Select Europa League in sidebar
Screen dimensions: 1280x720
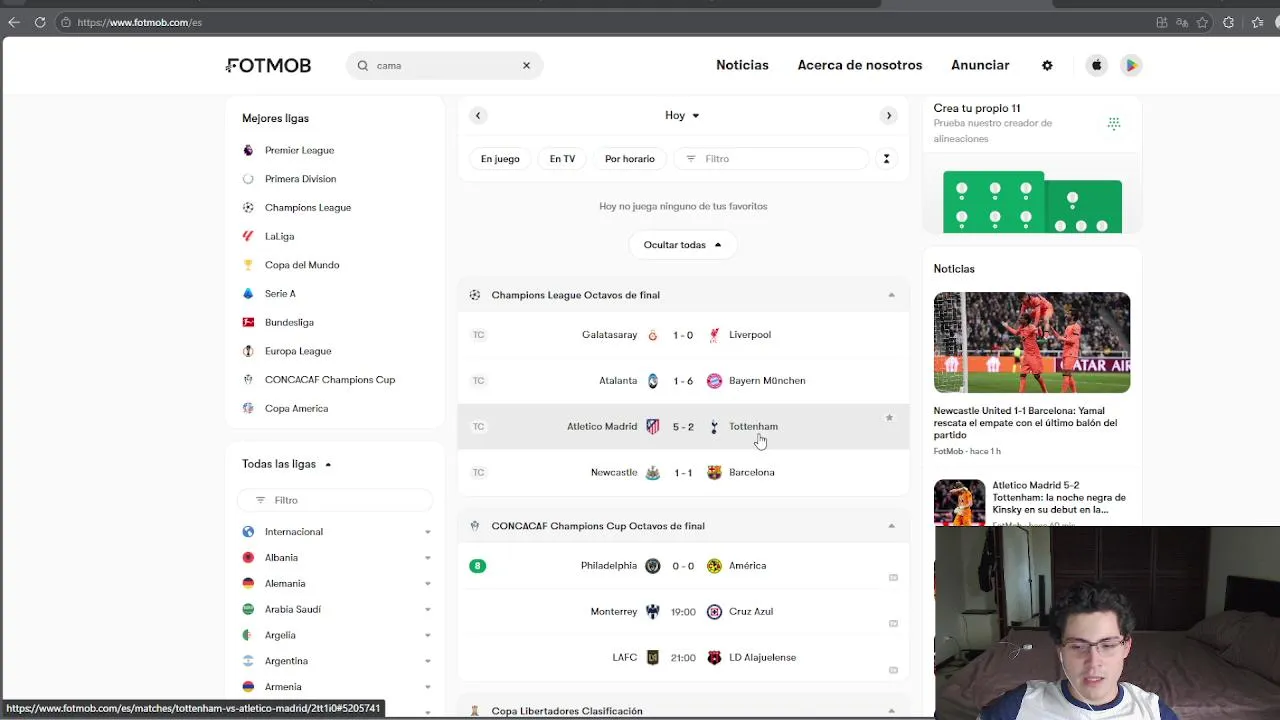pyautogui.click(x=298, y=351)
